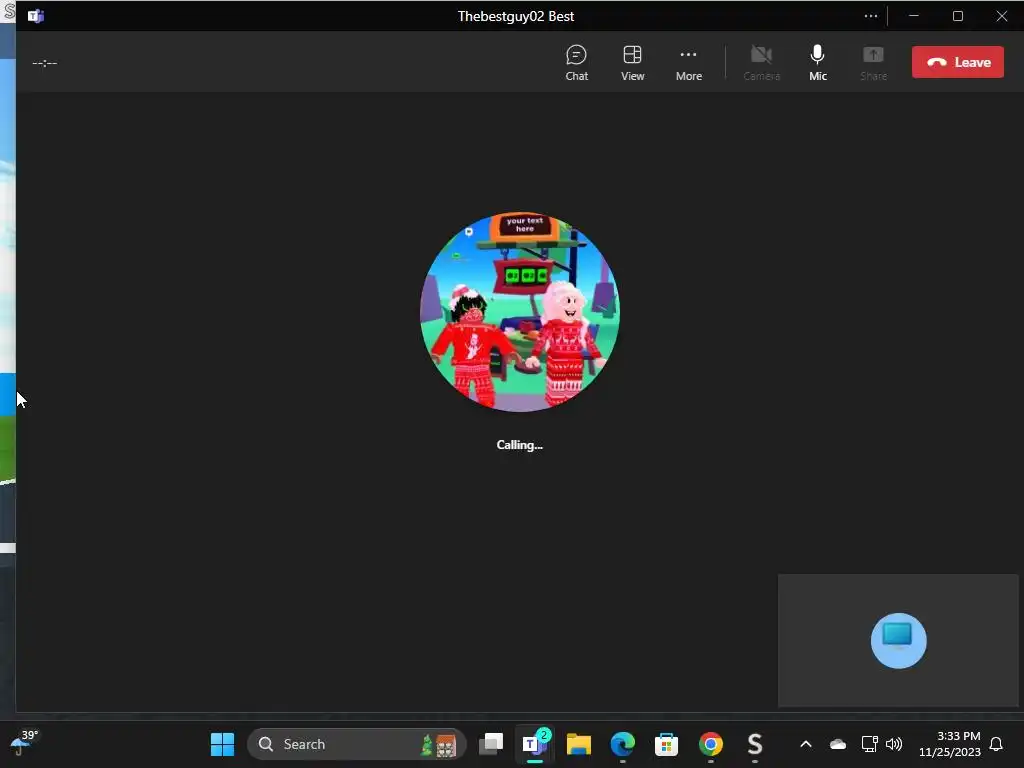Click the self-view preview tile avatar
This screenshot has height=768, width=1024.
coord(898,640)
